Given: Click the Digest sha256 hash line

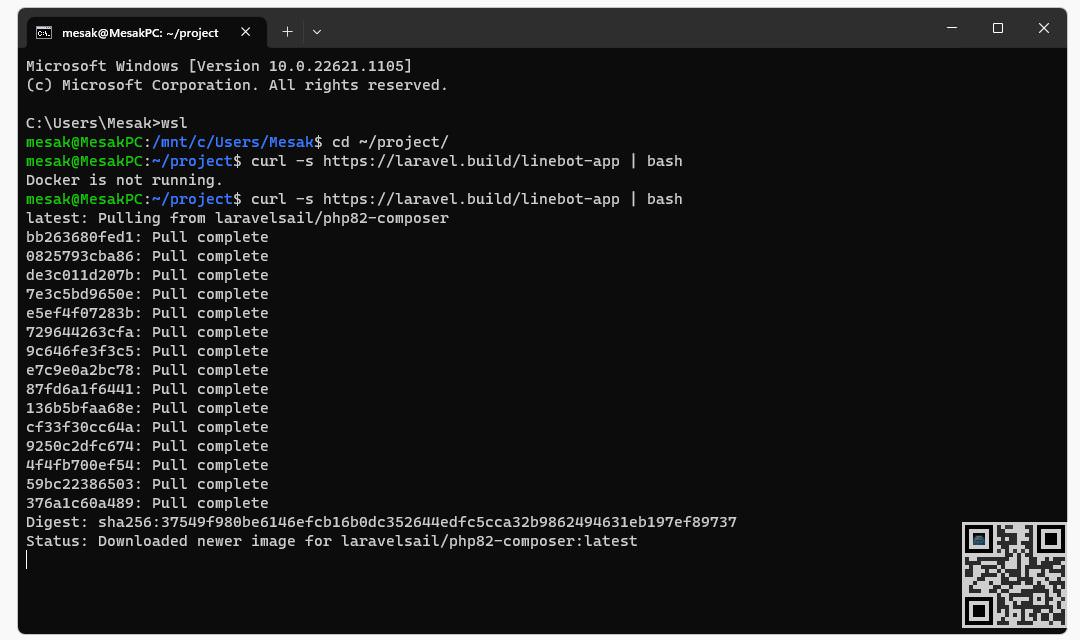Looking at the screenshot, I should click(381, 522).
